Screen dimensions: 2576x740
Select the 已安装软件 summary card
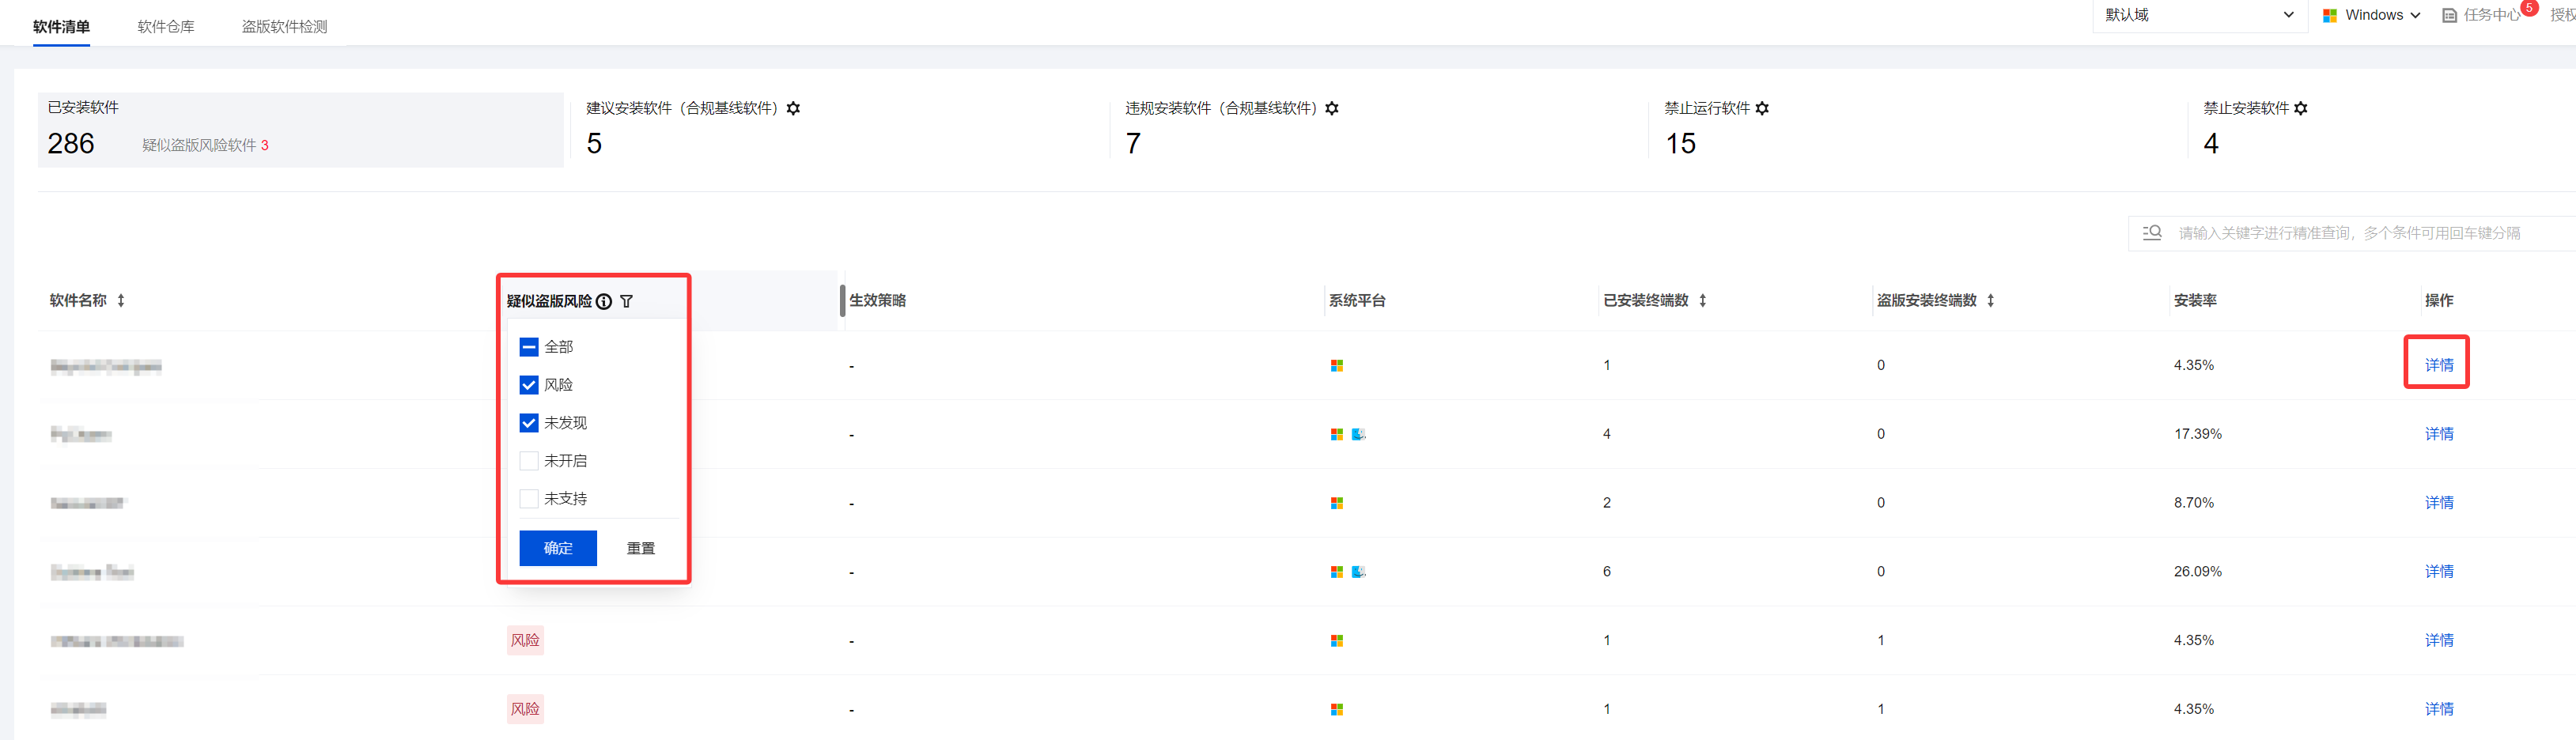301,130
